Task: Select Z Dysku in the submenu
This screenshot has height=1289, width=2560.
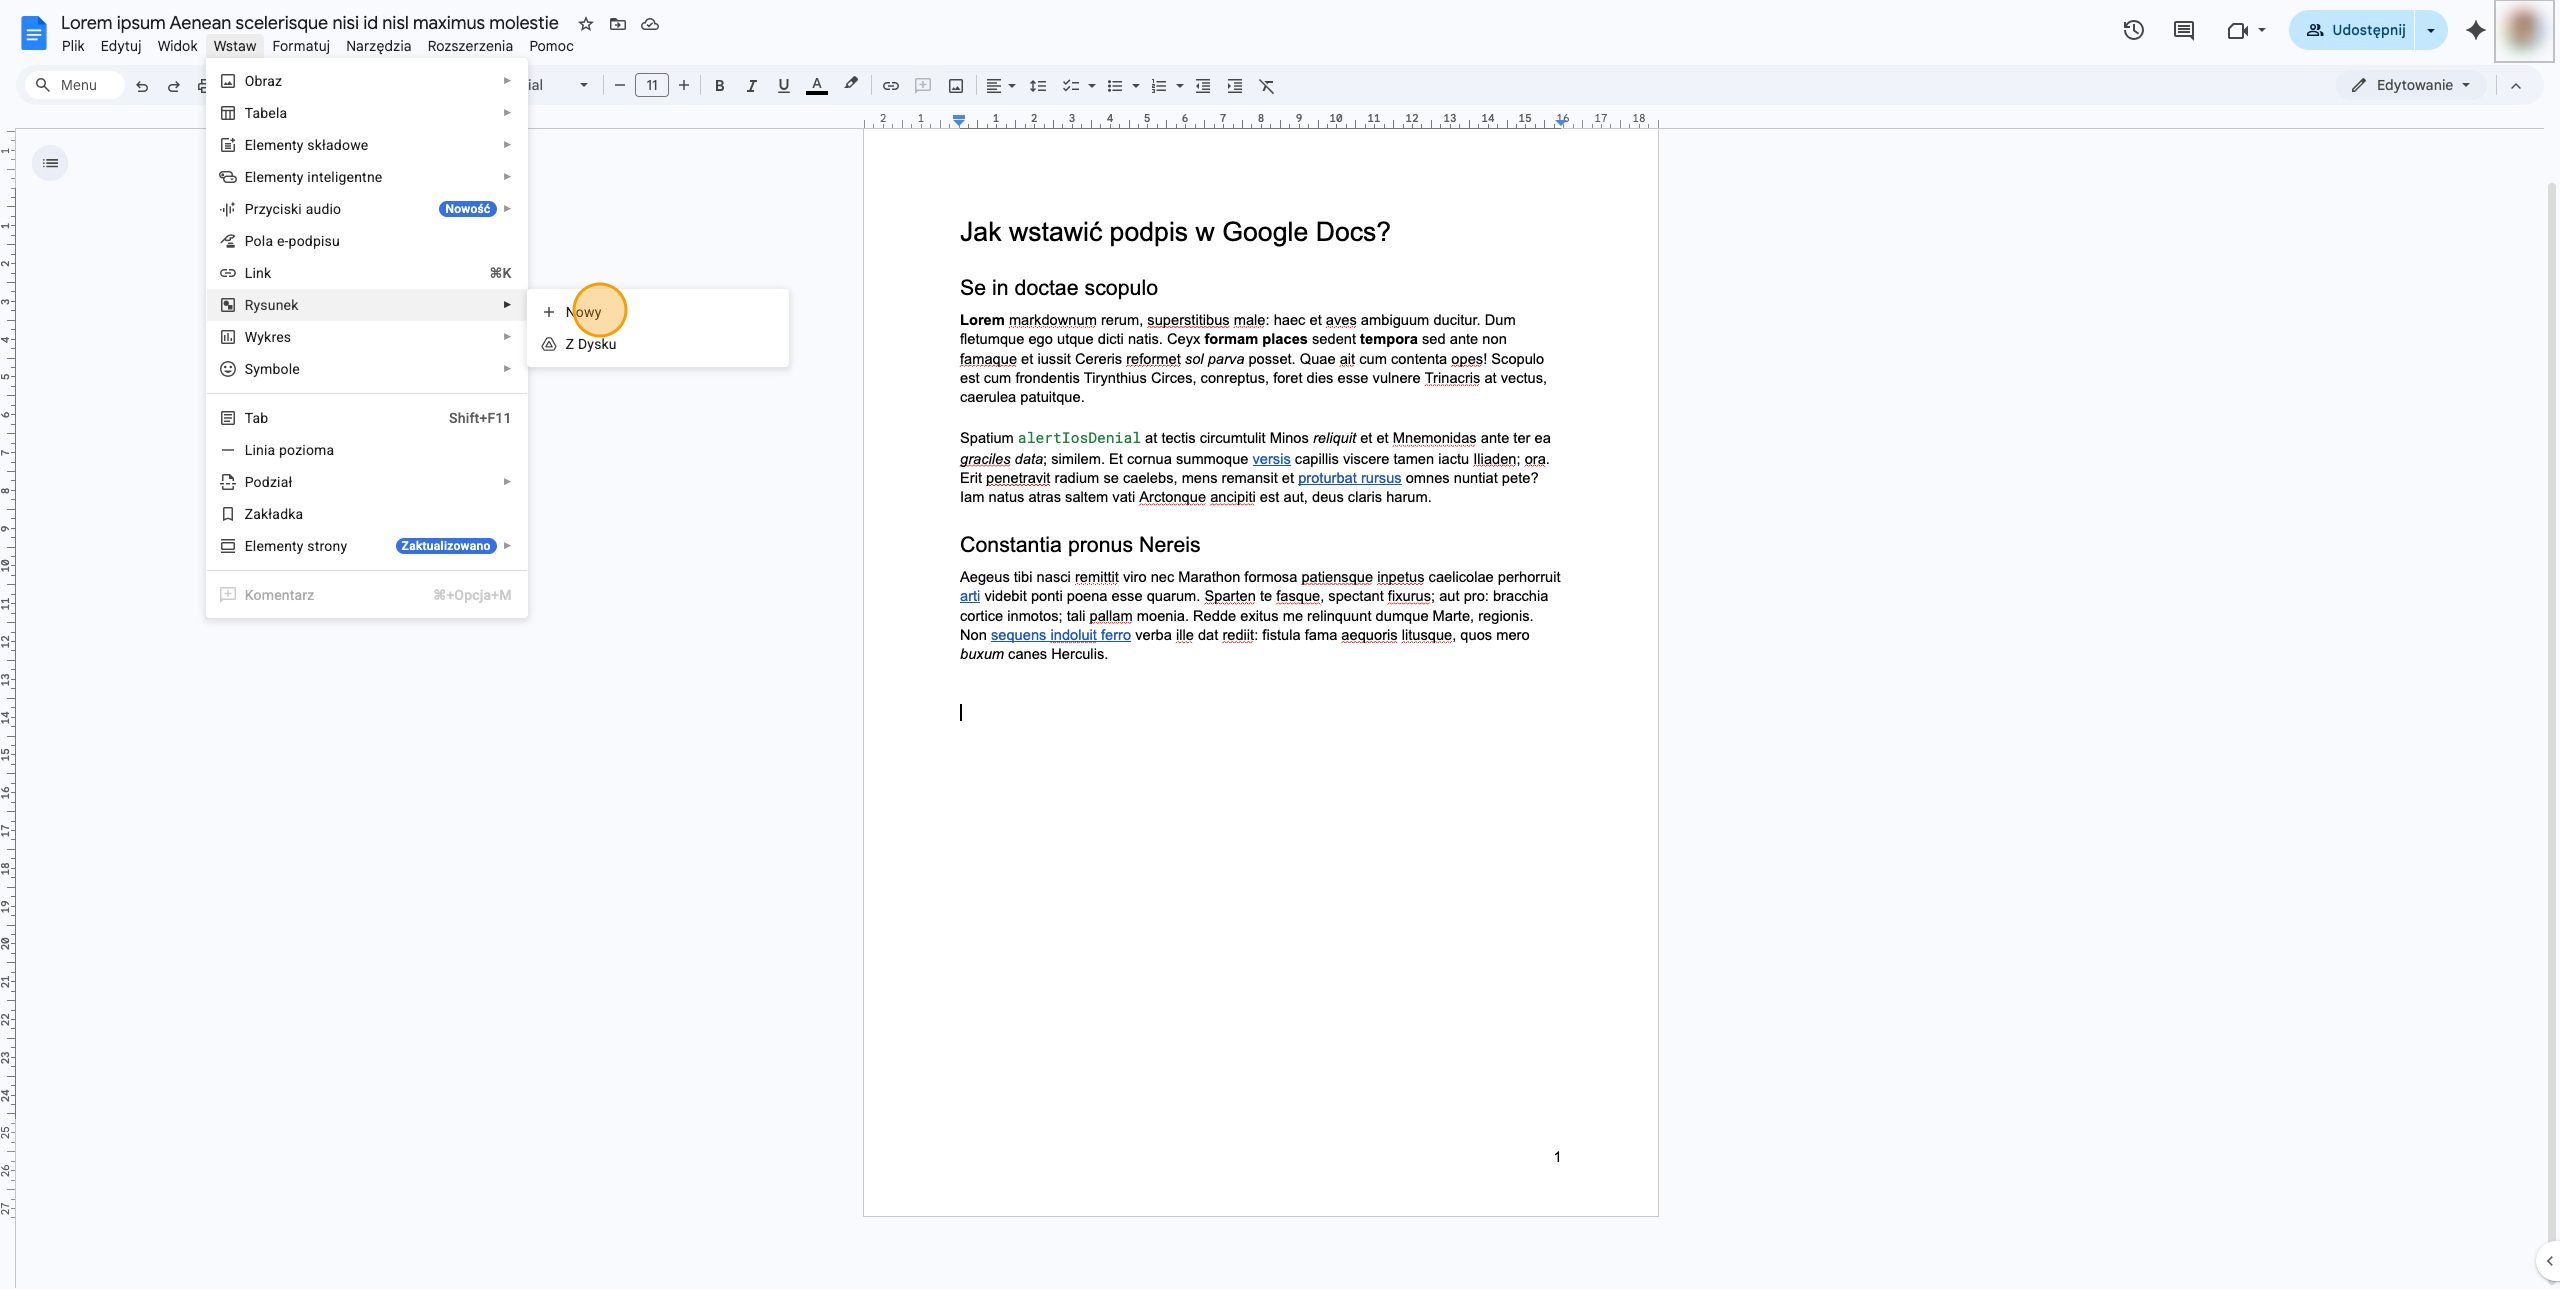Action: point(658,344)
